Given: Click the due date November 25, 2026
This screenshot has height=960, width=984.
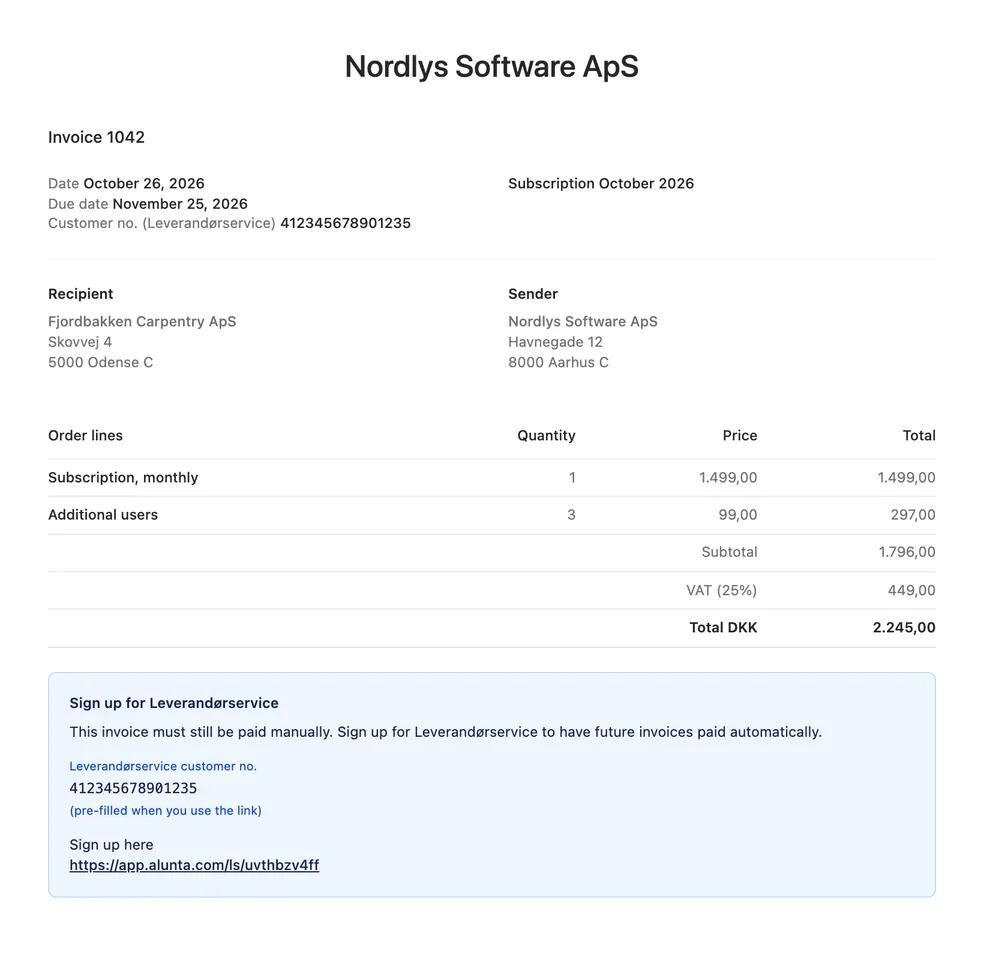Looking at the screenshot, I should (x=180, y=204).
